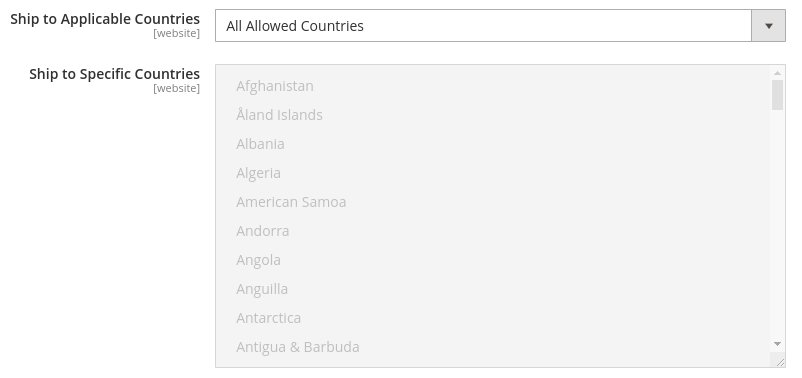802x378 pixels.
Task: Select Angola from the list
Action: pos(258,260)
